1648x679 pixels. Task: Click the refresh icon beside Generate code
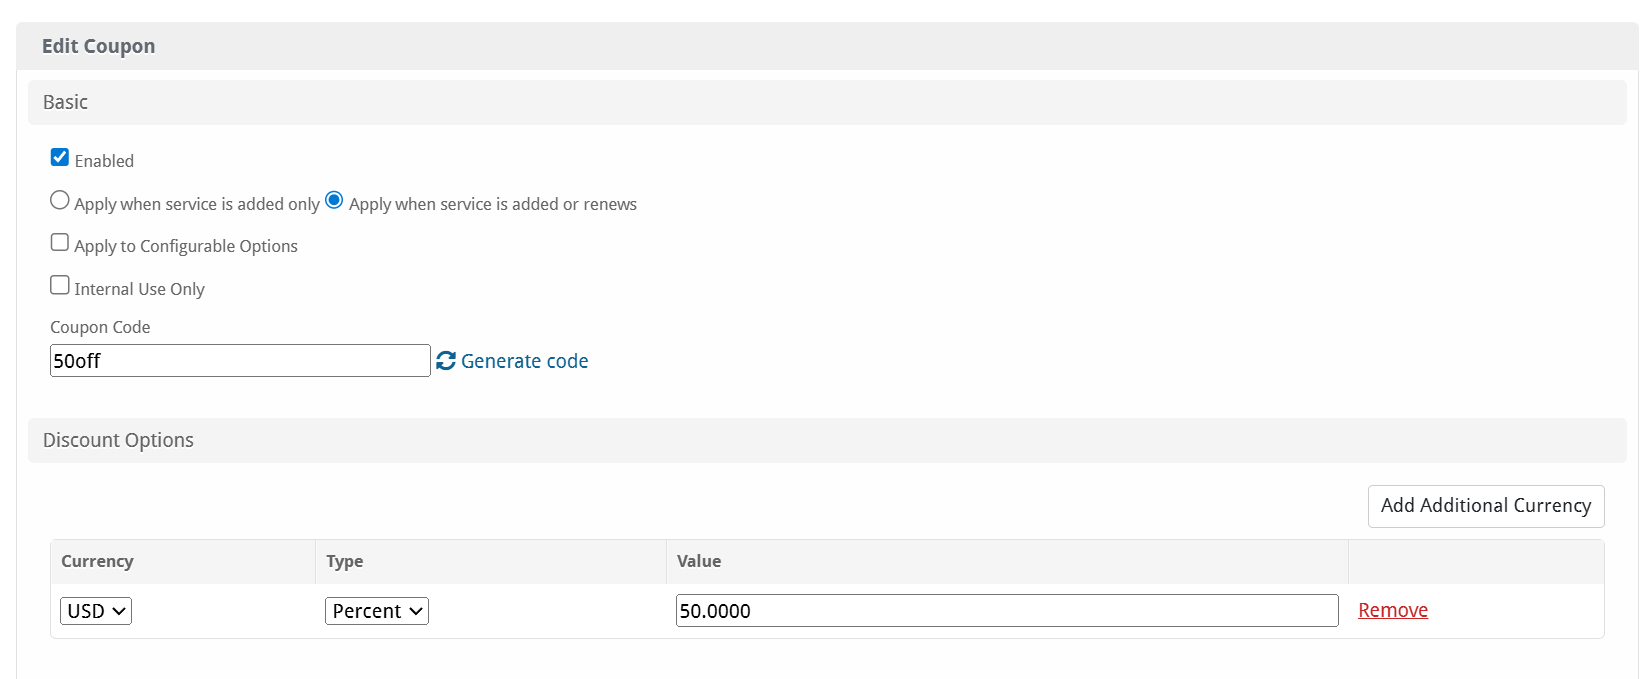click(446, 361)
